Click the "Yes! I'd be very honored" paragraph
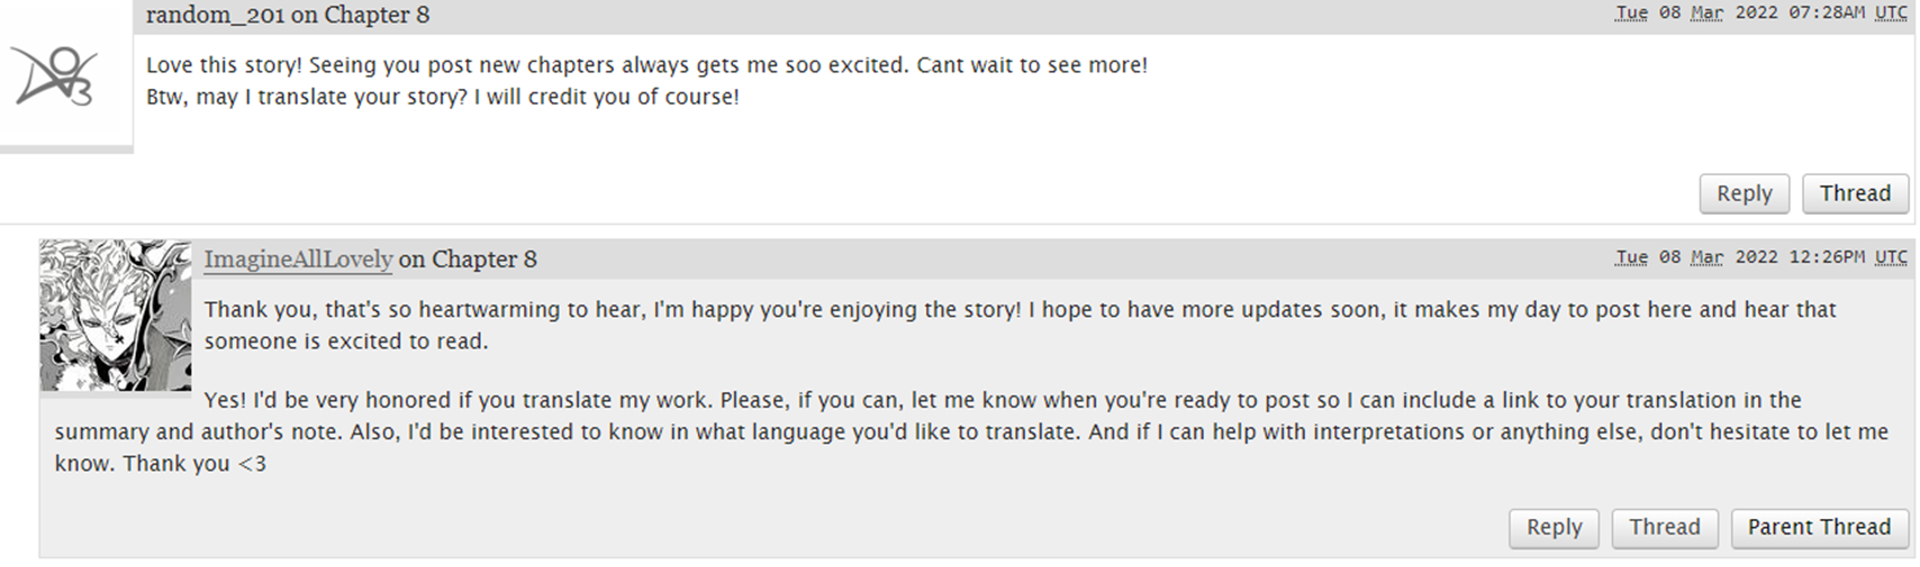1920x567 pixels. tap(971, 431)
